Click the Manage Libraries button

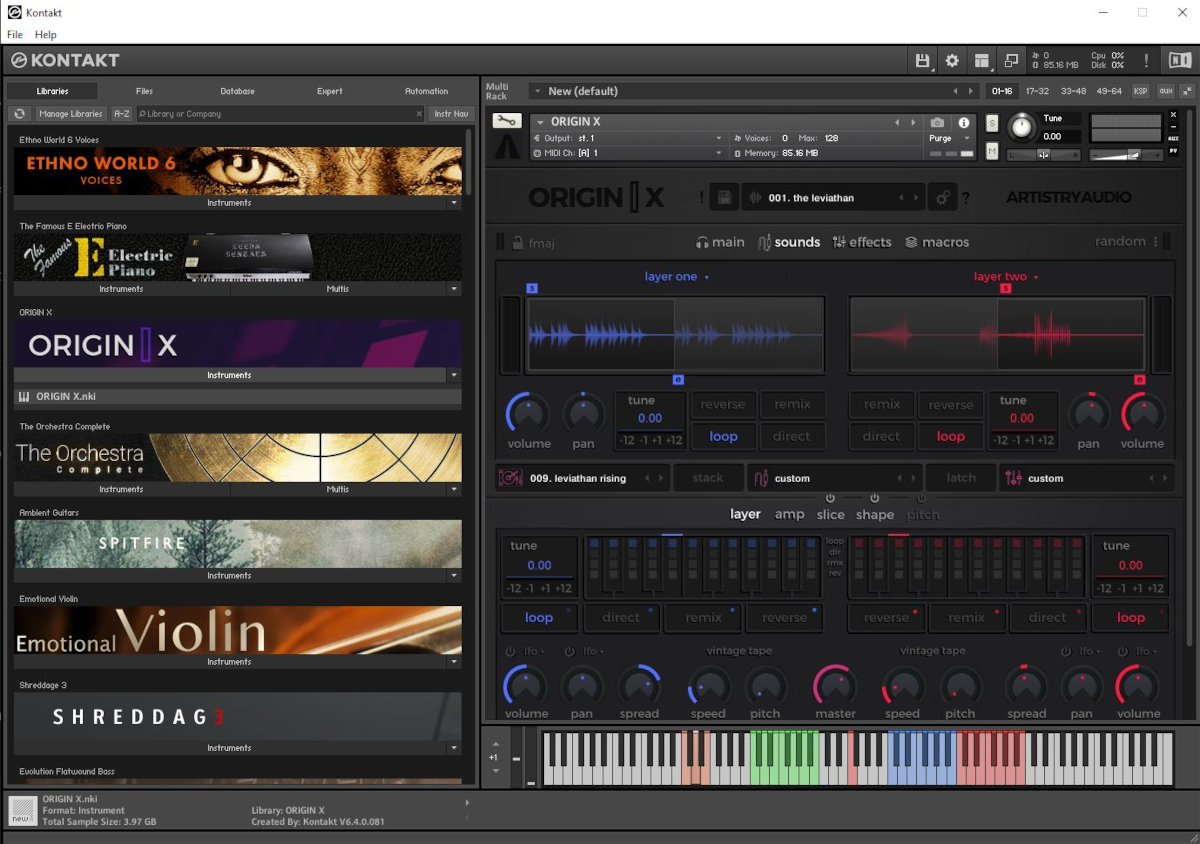click(70, 114)
